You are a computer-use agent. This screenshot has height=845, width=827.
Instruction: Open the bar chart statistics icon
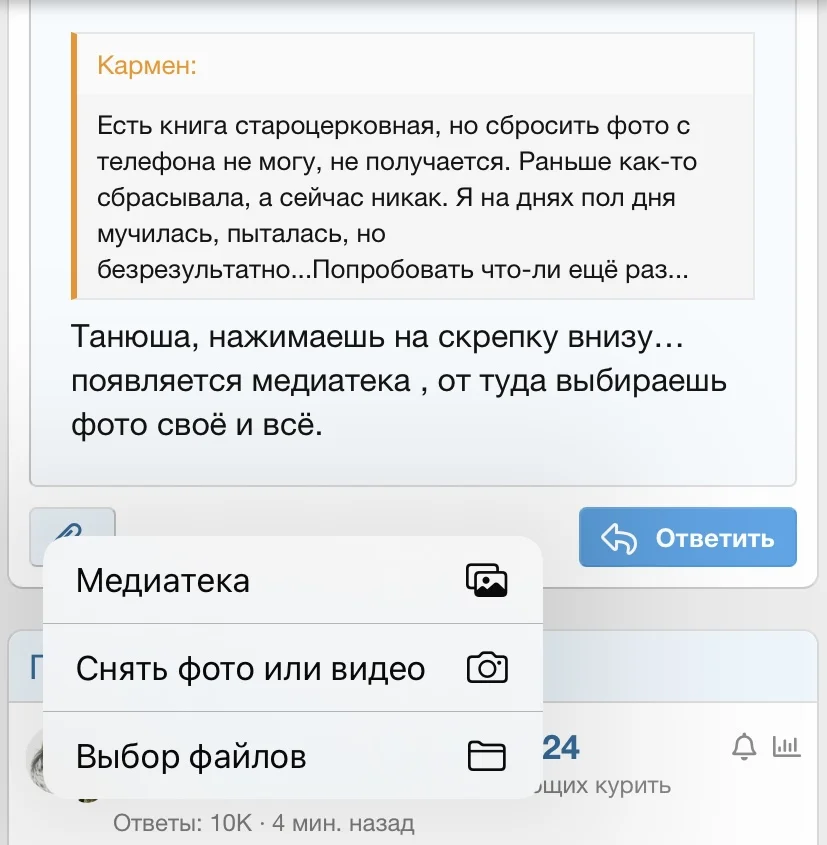[x=789, y=746]
